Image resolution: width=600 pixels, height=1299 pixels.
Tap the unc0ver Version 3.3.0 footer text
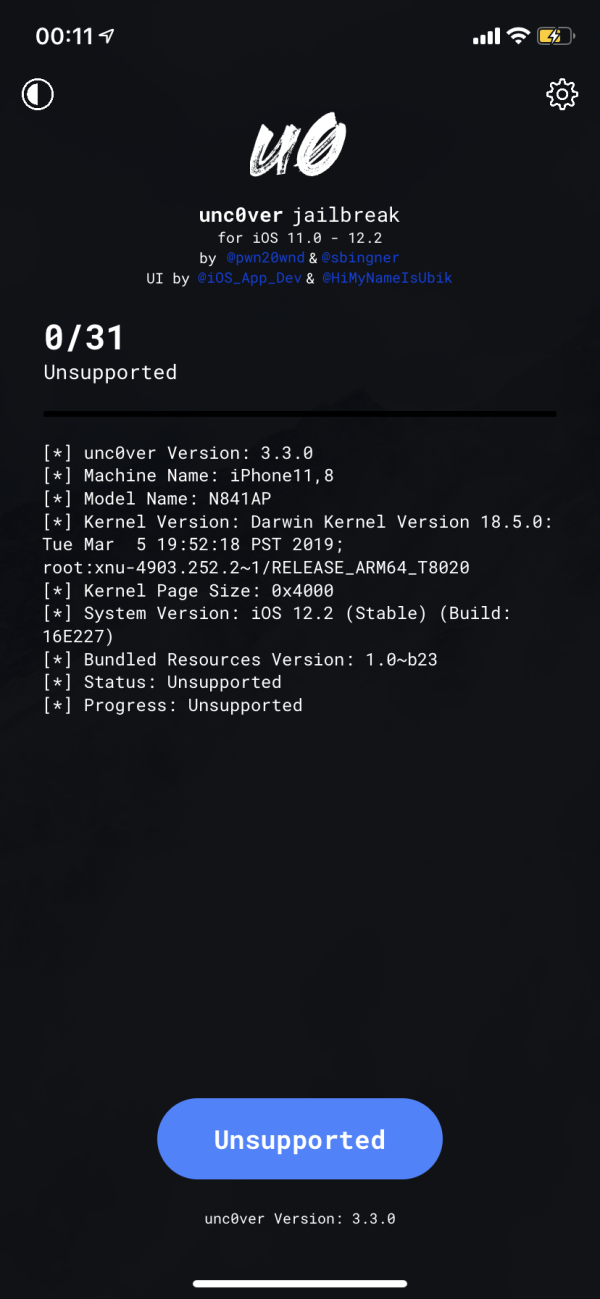click(300, 1219)
